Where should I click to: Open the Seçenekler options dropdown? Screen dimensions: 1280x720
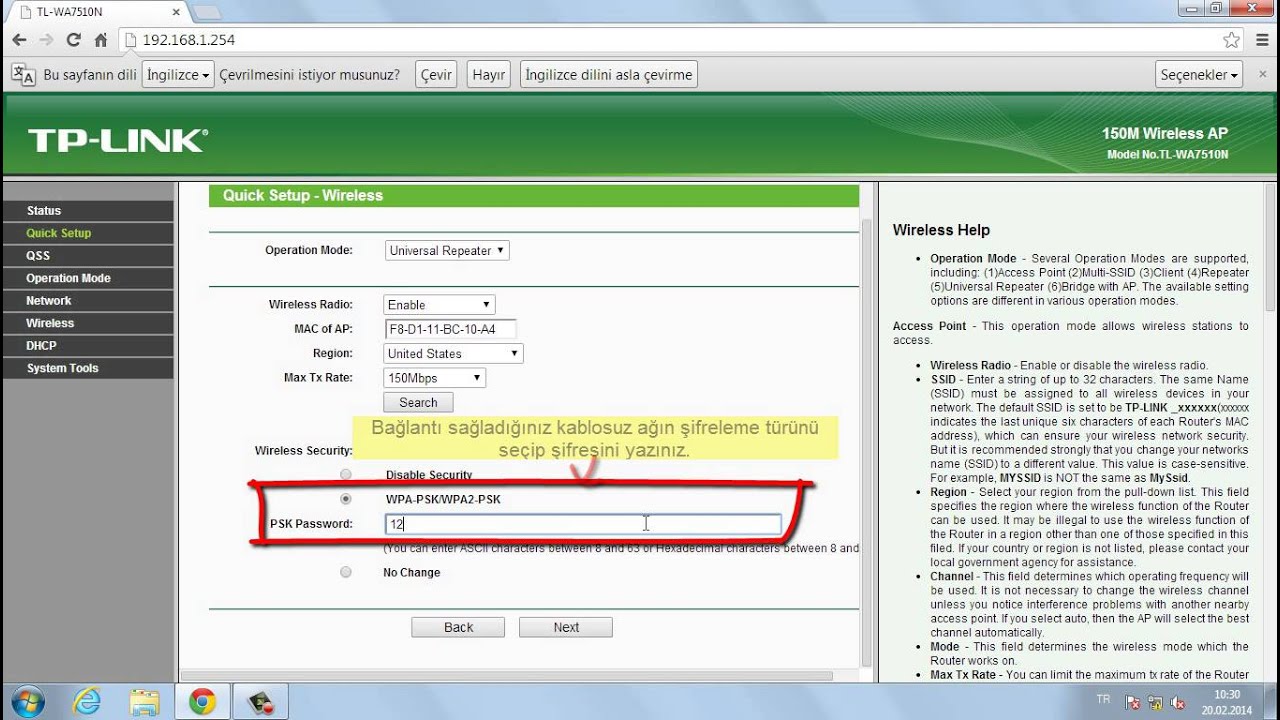pos(1200,75)
